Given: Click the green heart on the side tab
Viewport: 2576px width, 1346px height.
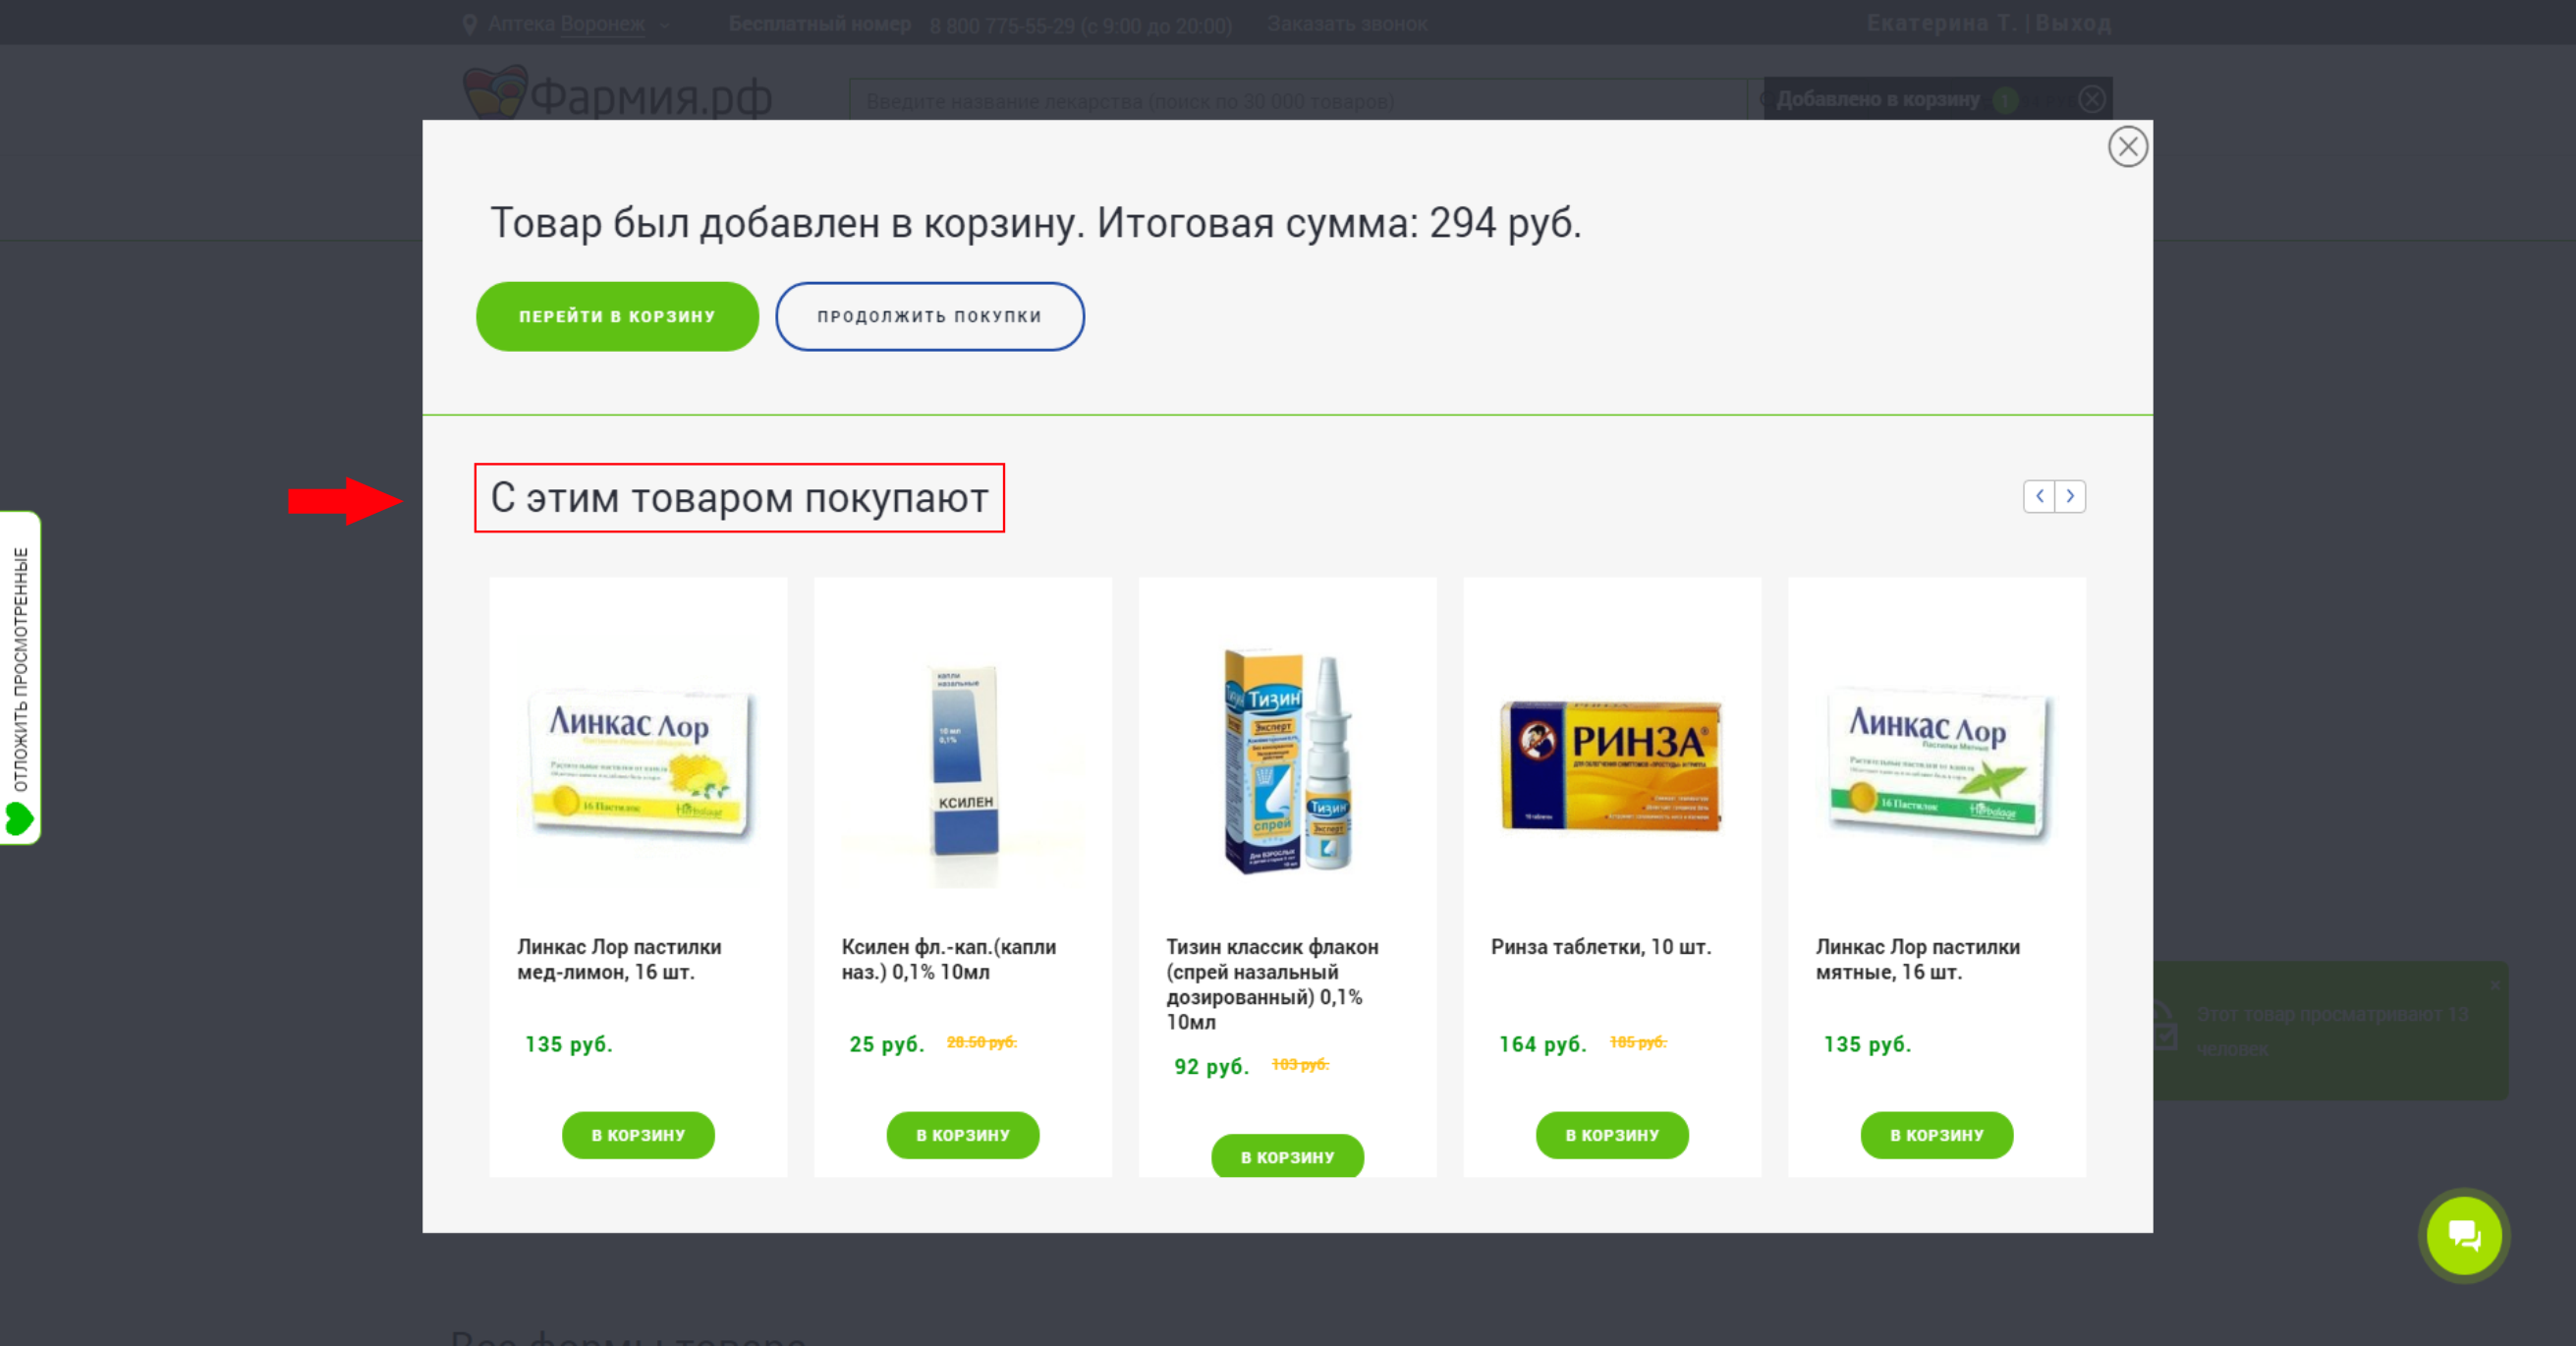Looking at the screenshot, I should tap(19, 818).
